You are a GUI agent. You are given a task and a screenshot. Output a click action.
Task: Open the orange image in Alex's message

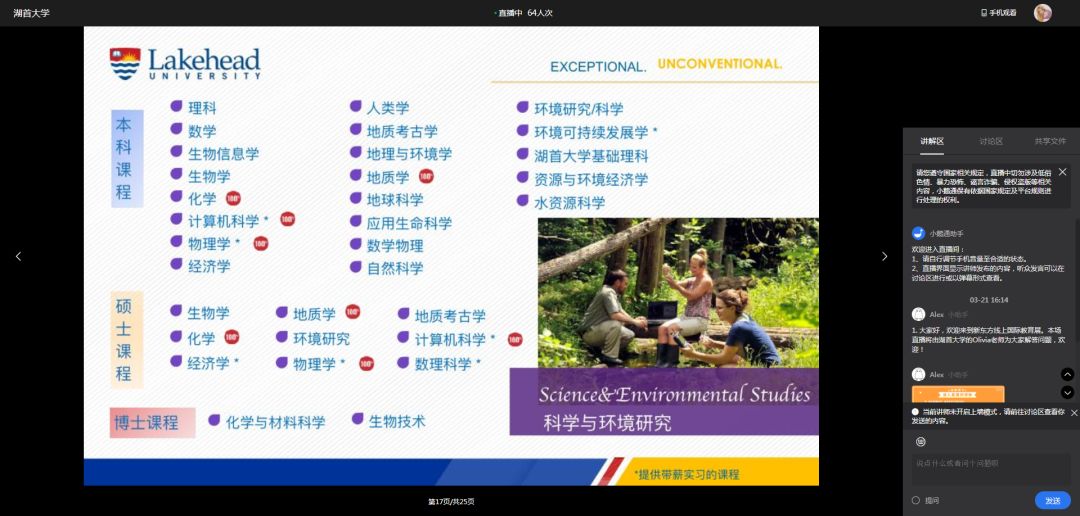point(958,394)
